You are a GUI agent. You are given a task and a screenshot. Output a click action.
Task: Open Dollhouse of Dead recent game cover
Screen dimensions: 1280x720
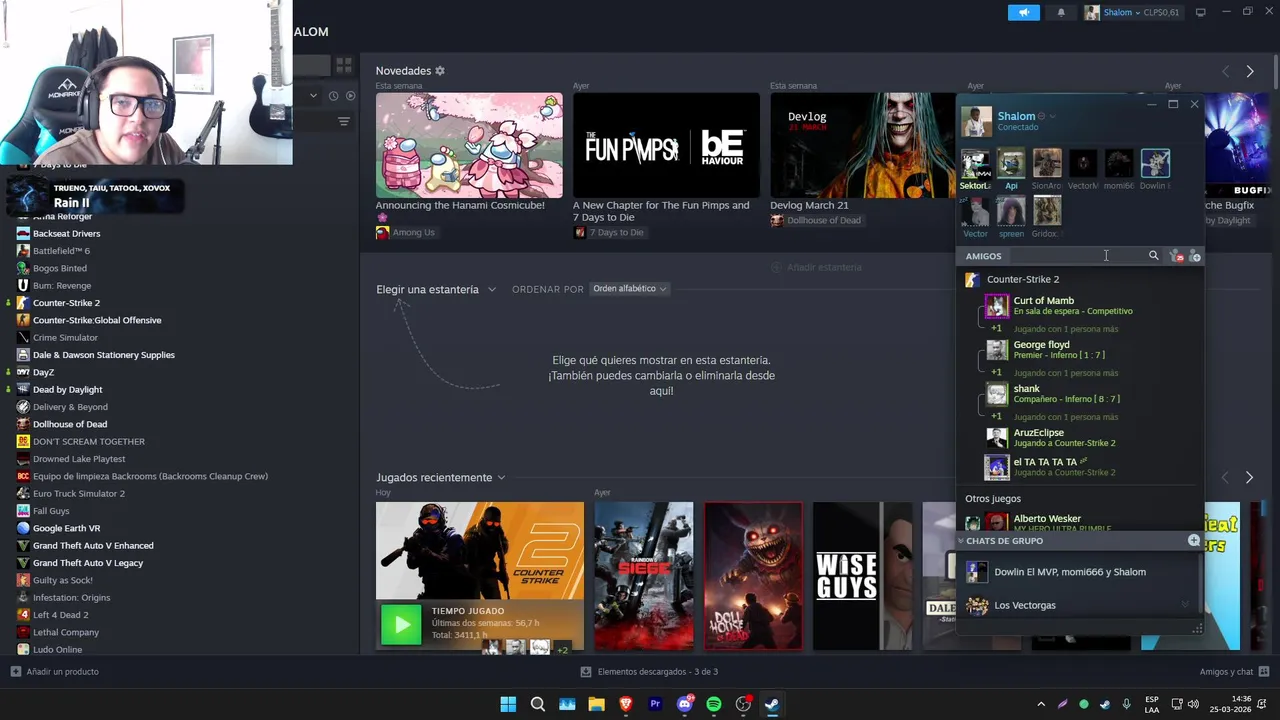point(753,576)
